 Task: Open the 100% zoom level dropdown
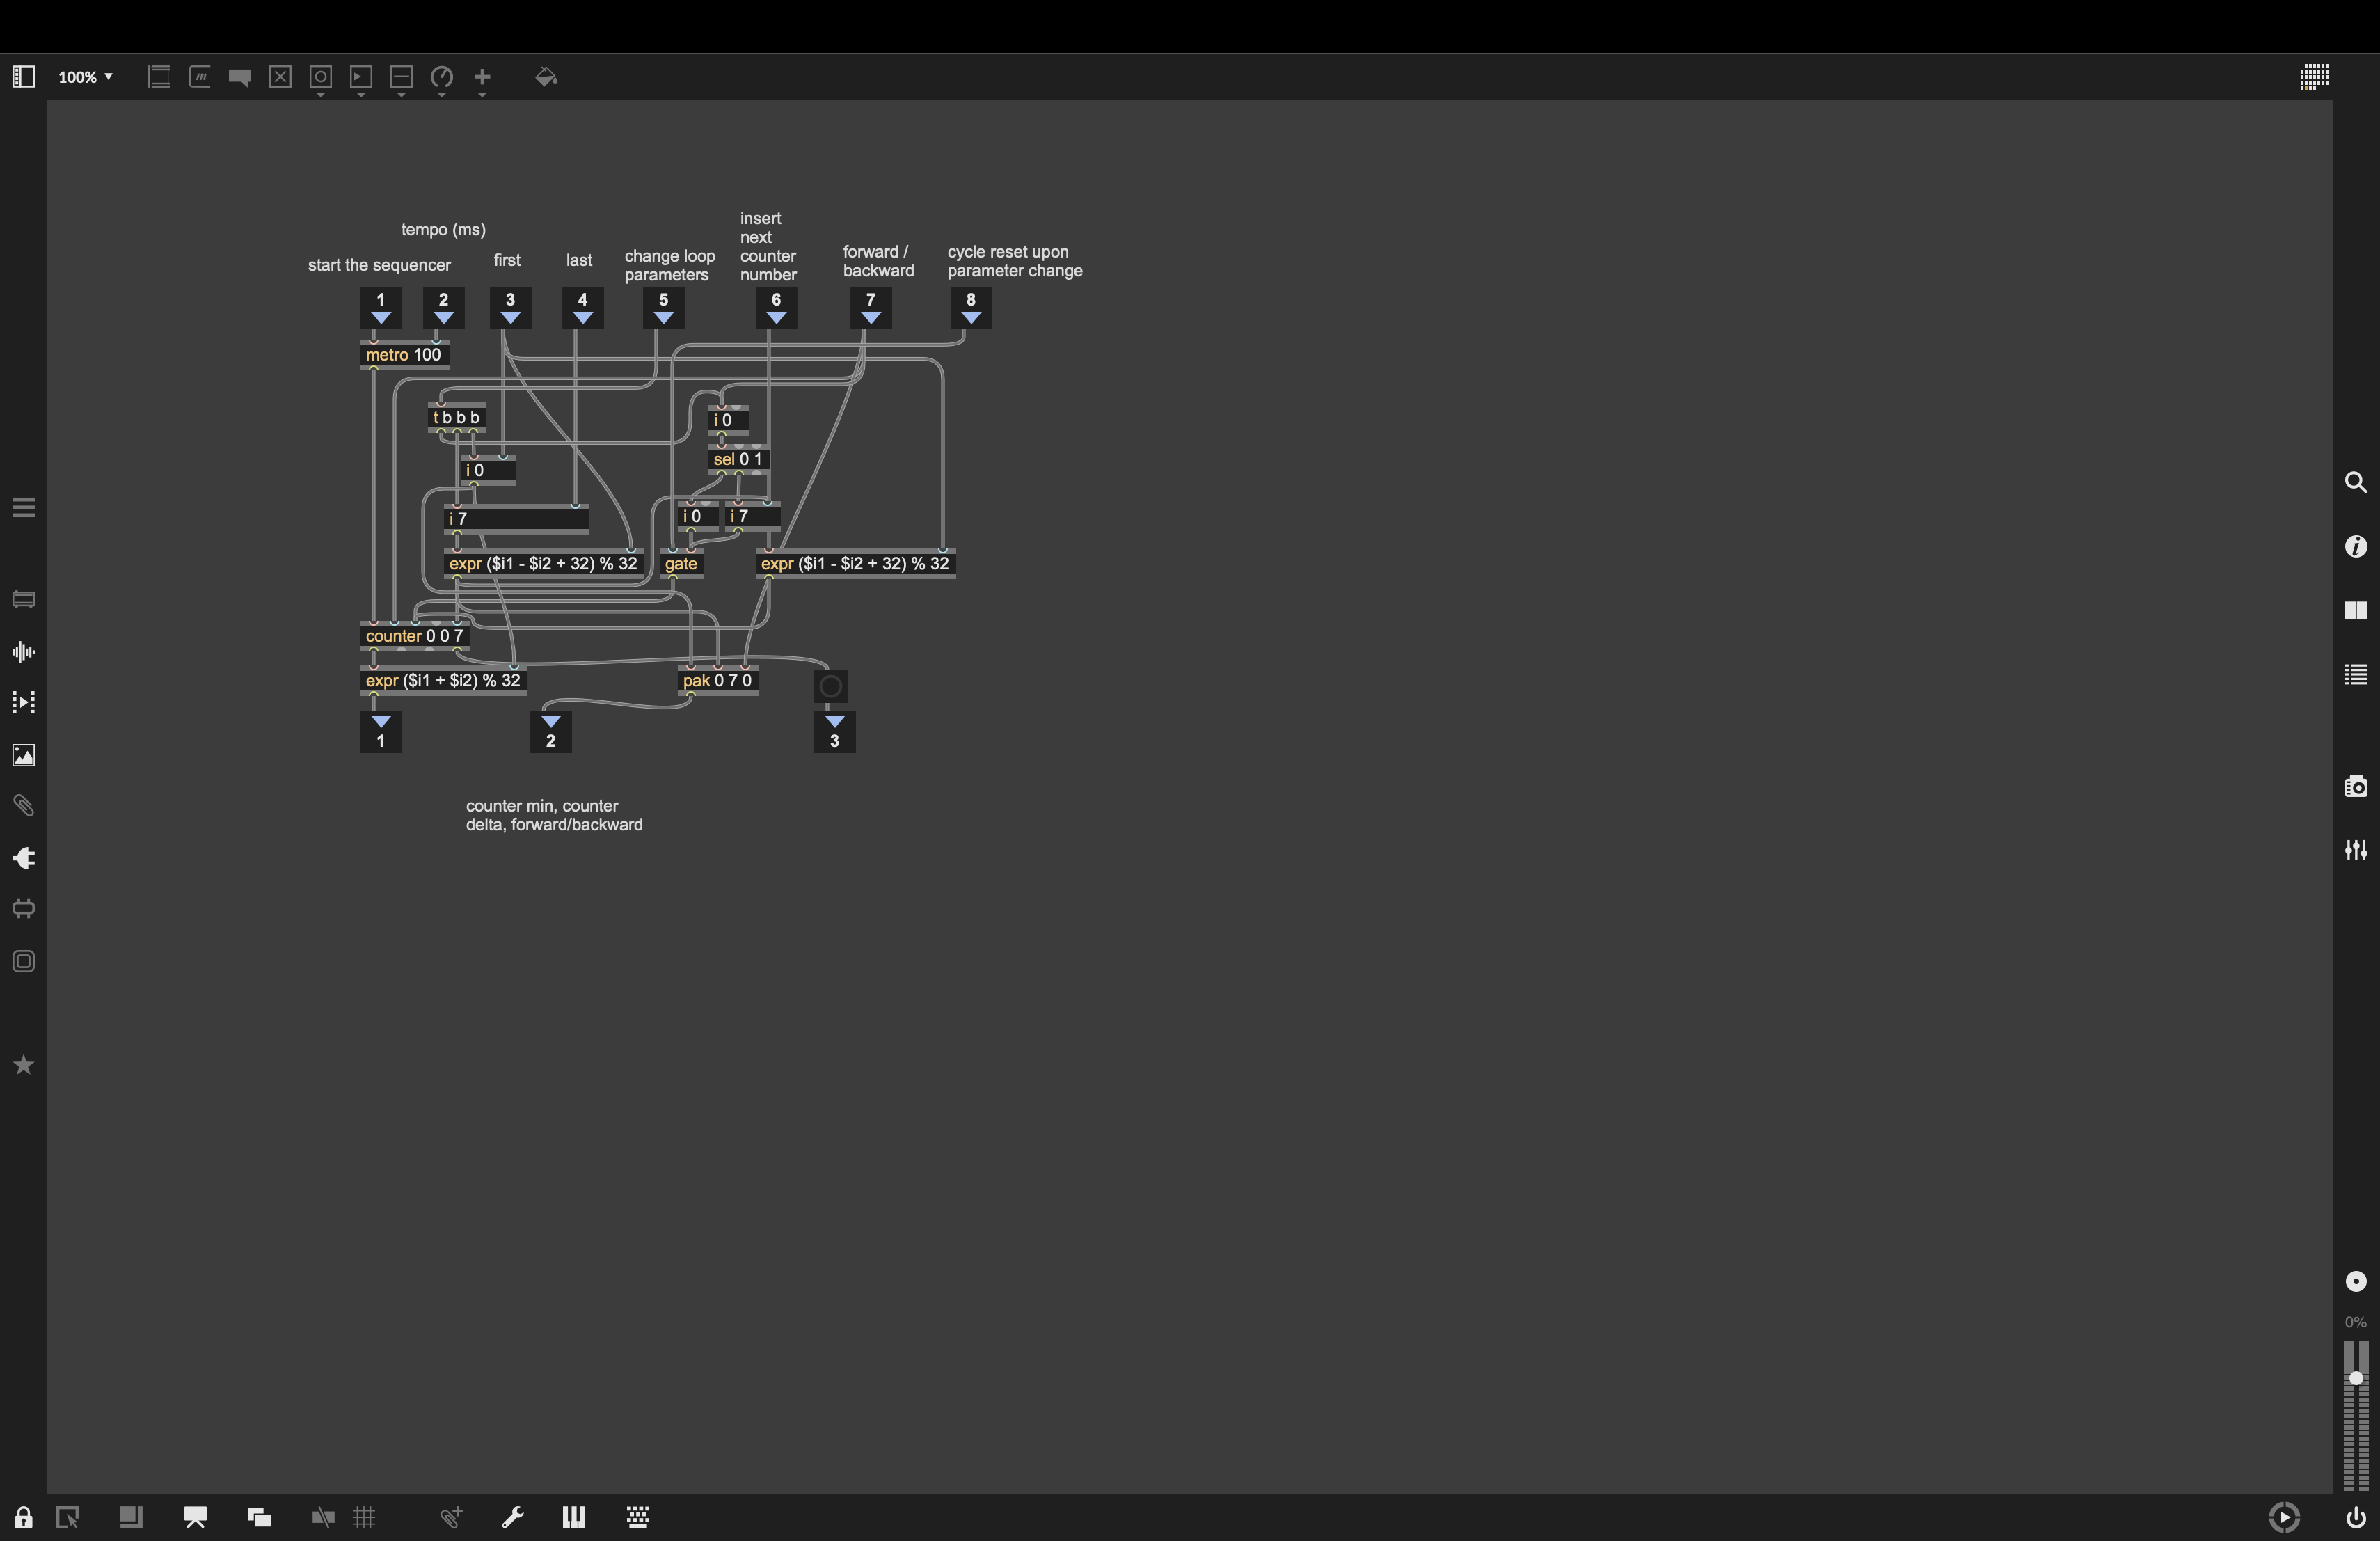(85, 77)
